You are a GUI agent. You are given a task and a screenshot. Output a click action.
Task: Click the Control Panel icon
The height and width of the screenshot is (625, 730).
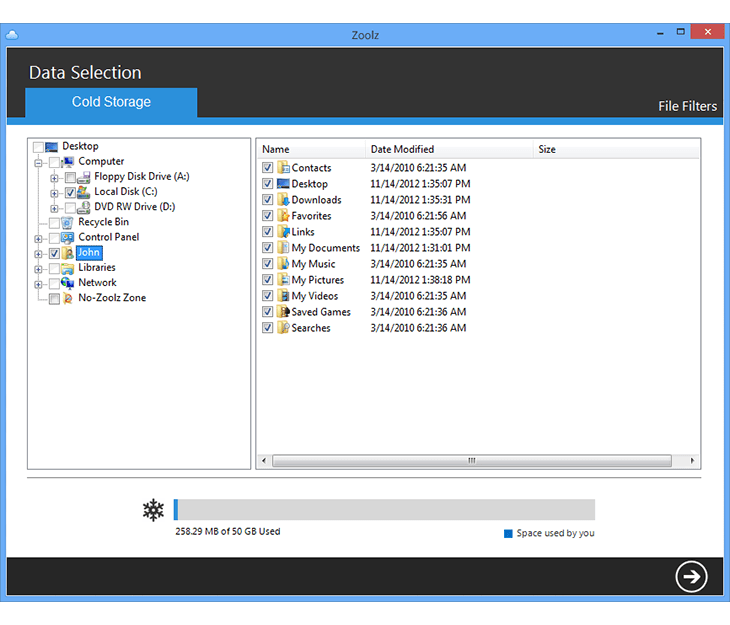pos(68,238)
